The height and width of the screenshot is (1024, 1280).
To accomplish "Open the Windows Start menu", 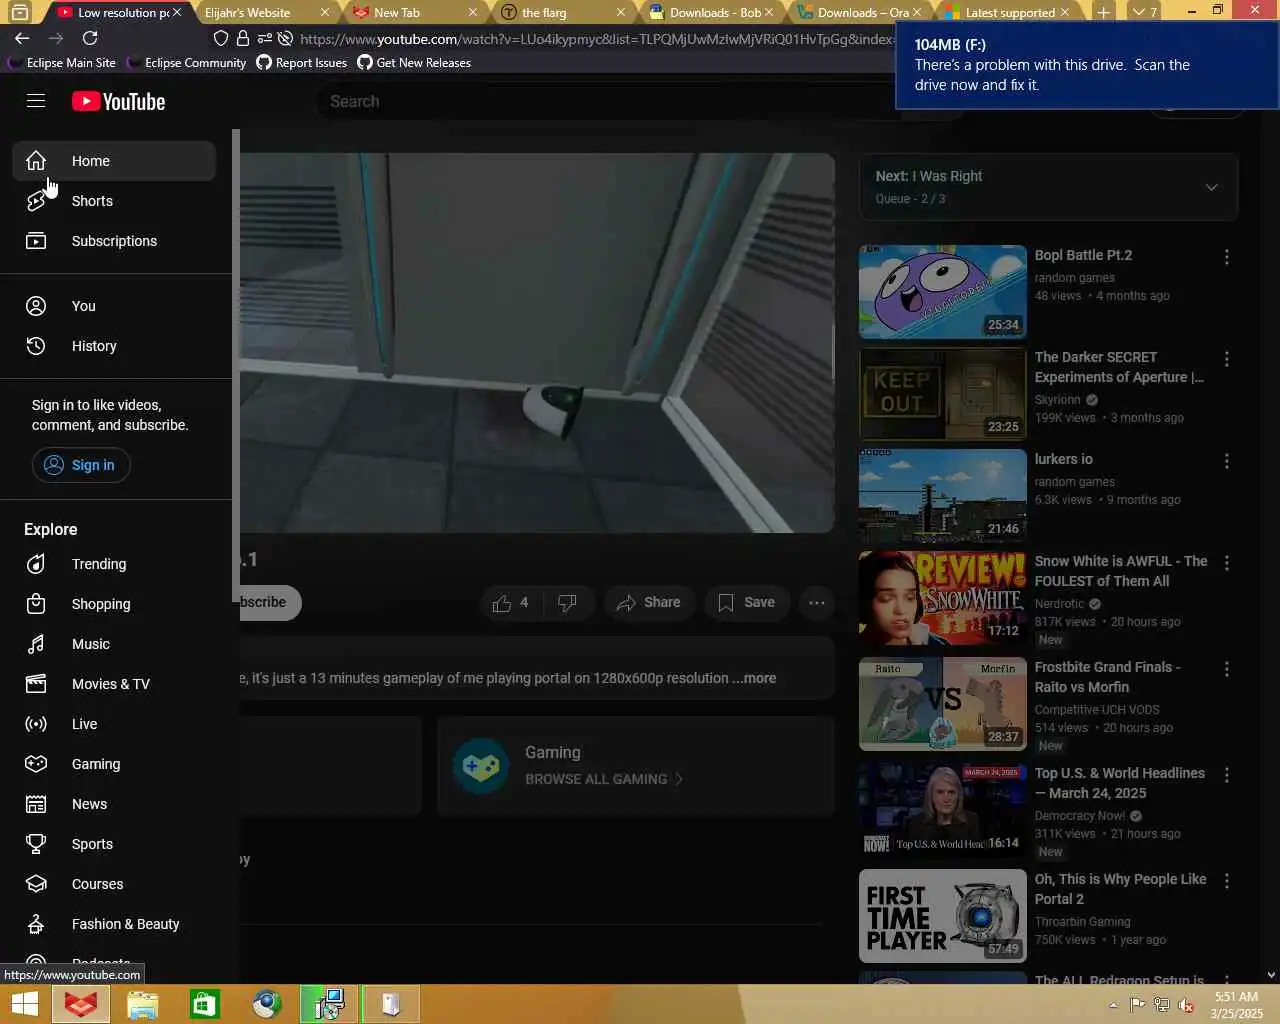I will pos(24,1004).
